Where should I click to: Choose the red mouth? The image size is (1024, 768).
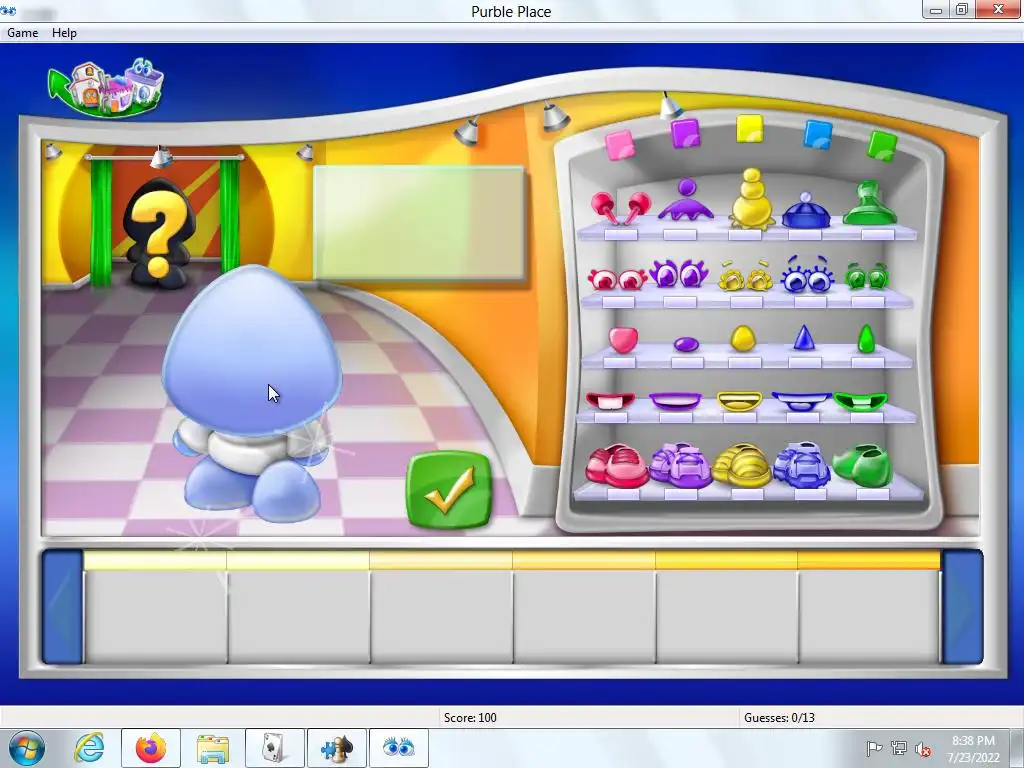(x=610, y=400)
